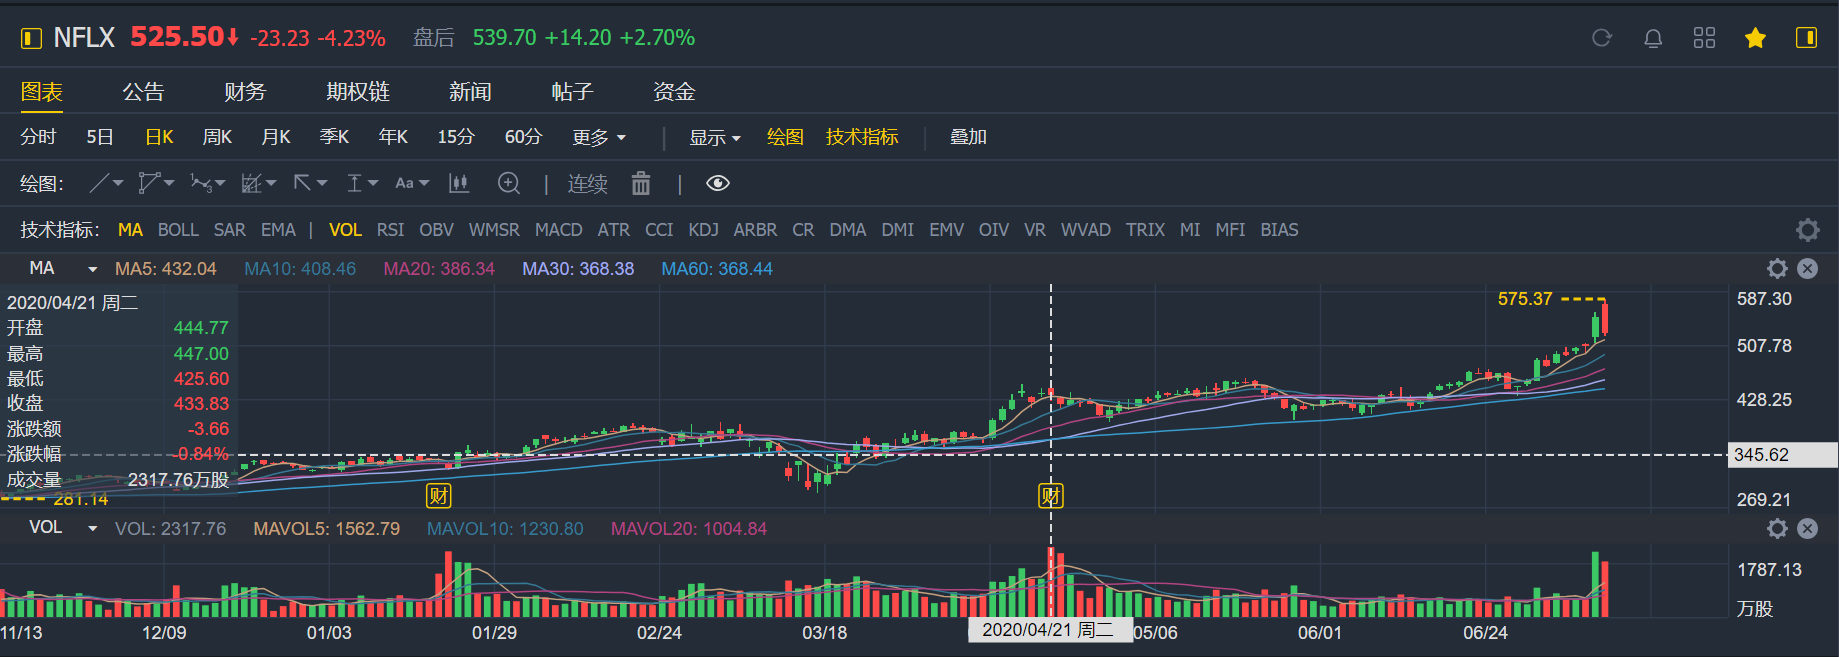Select the 日K timeframe
Viewport: 1839px width, 657px height.
click(x=159, y=137)
